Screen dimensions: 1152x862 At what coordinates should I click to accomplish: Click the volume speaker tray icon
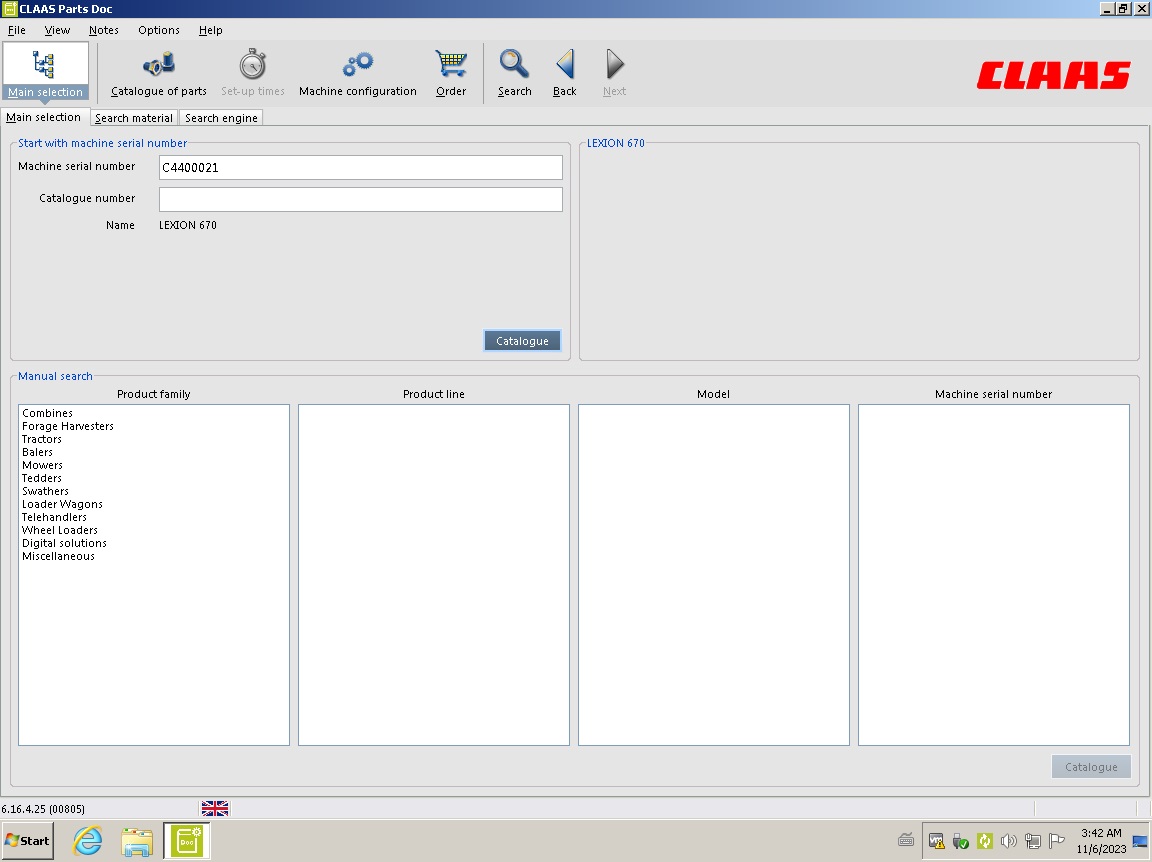click(x=1009, y=841)
